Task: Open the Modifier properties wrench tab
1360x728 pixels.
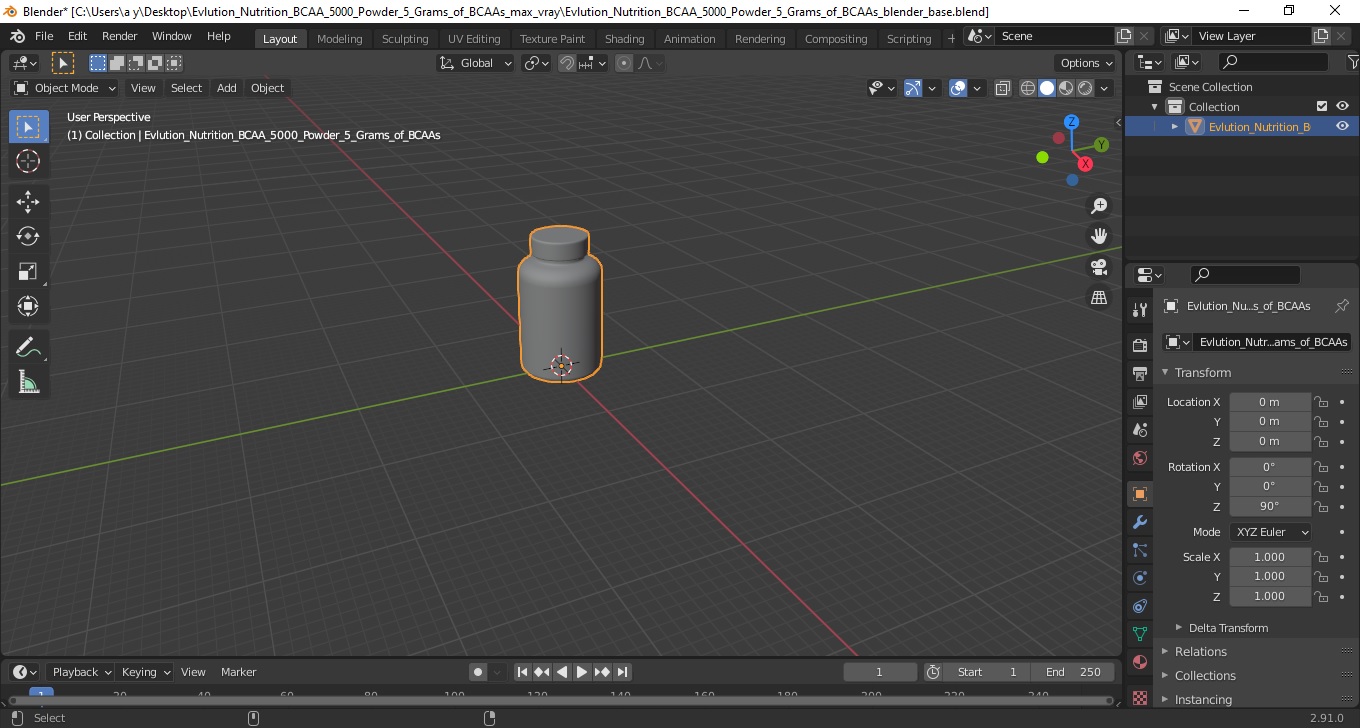Action: 1139,522
